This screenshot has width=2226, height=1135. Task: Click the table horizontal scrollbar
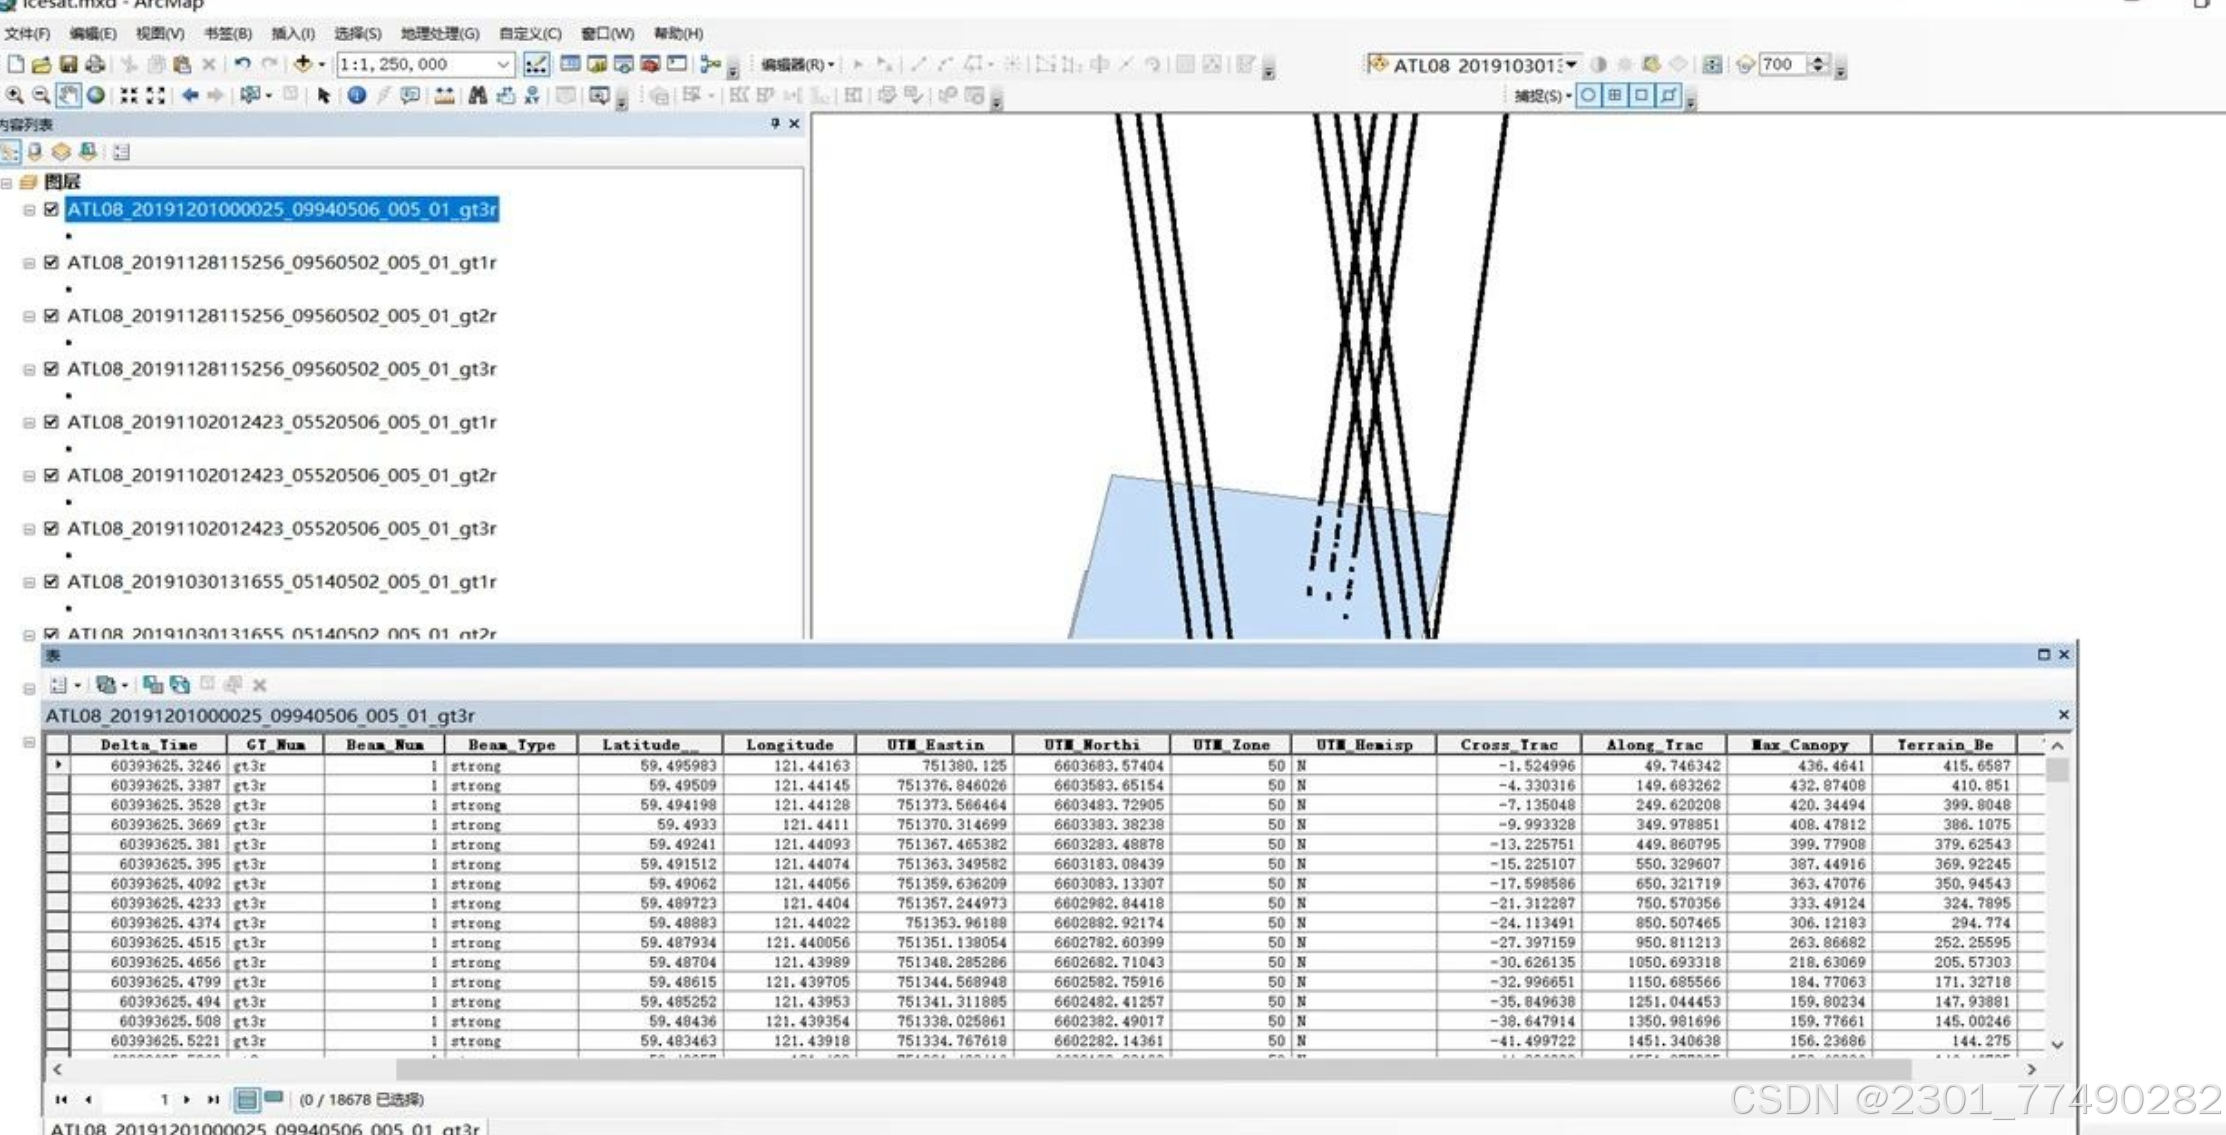coord(1150,1069)
